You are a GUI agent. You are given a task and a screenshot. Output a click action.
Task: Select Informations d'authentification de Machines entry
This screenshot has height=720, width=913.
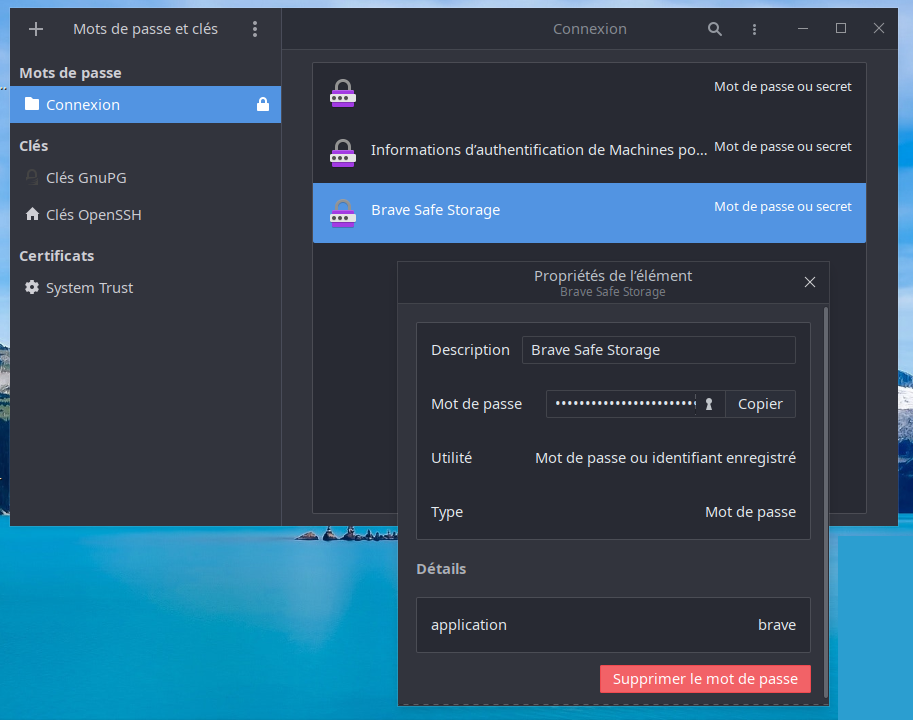(538, 150)
